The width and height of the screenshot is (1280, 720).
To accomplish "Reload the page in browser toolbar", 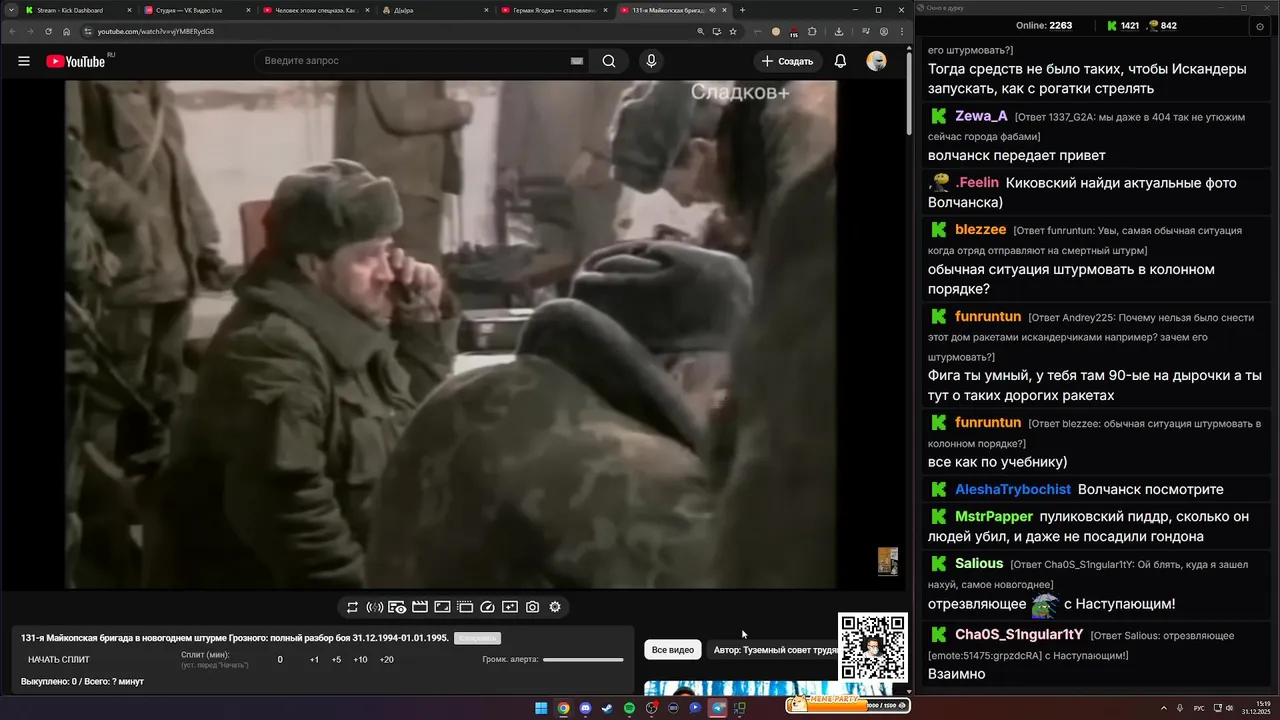I will tap(48, 31).
